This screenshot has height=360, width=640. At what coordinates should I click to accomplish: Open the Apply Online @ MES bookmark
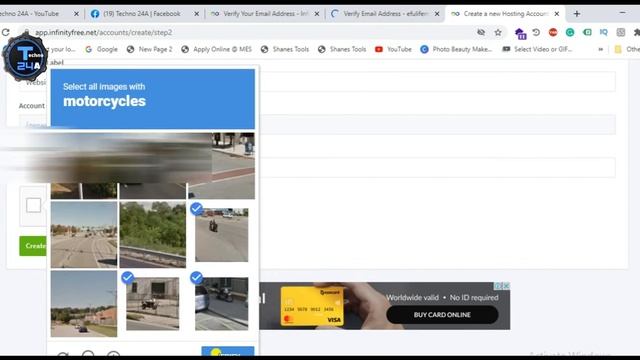click(216, 49)
